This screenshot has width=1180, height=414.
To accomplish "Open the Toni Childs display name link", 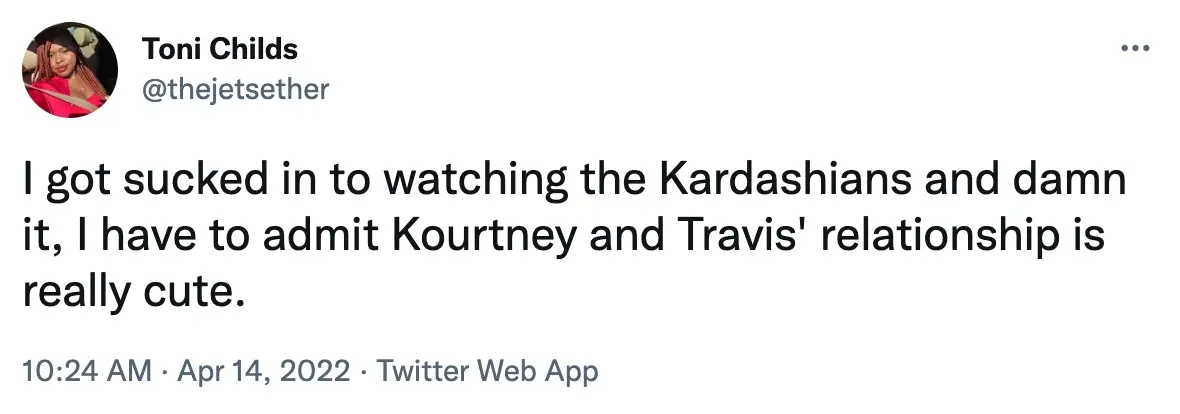I will [220, 49].
